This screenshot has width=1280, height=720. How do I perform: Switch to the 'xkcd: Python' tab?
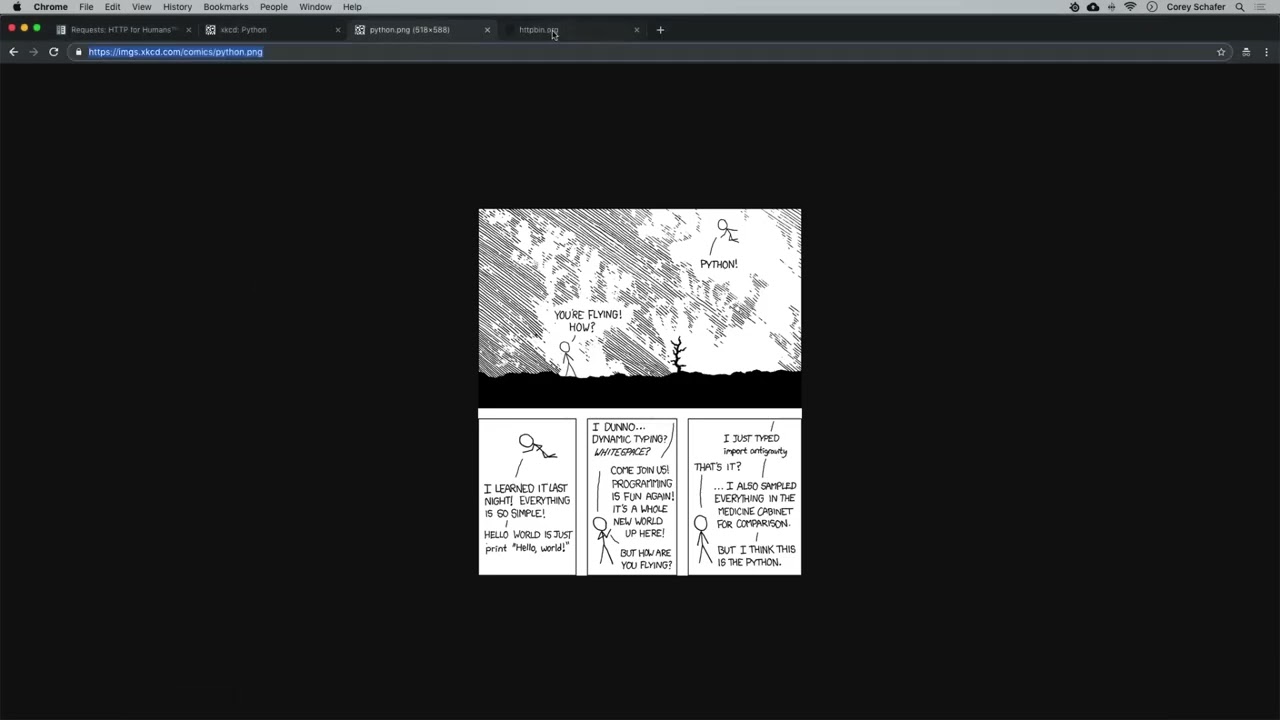point(272,30)
